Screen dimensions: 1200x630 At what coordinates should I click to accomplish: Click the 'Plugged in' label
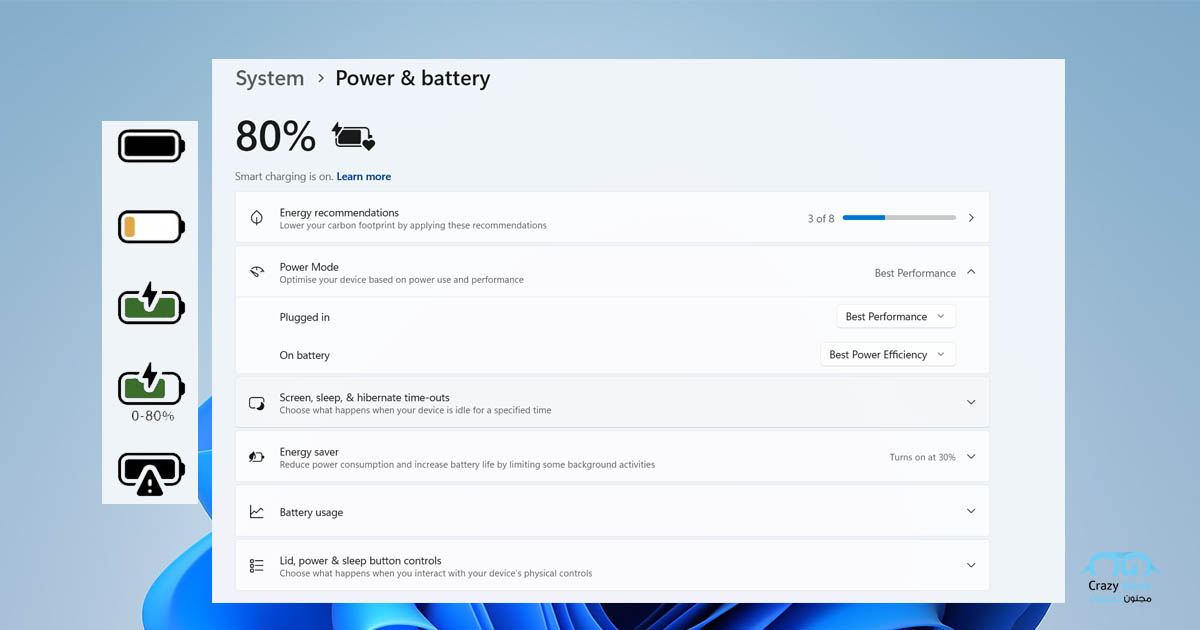(305, 317)
